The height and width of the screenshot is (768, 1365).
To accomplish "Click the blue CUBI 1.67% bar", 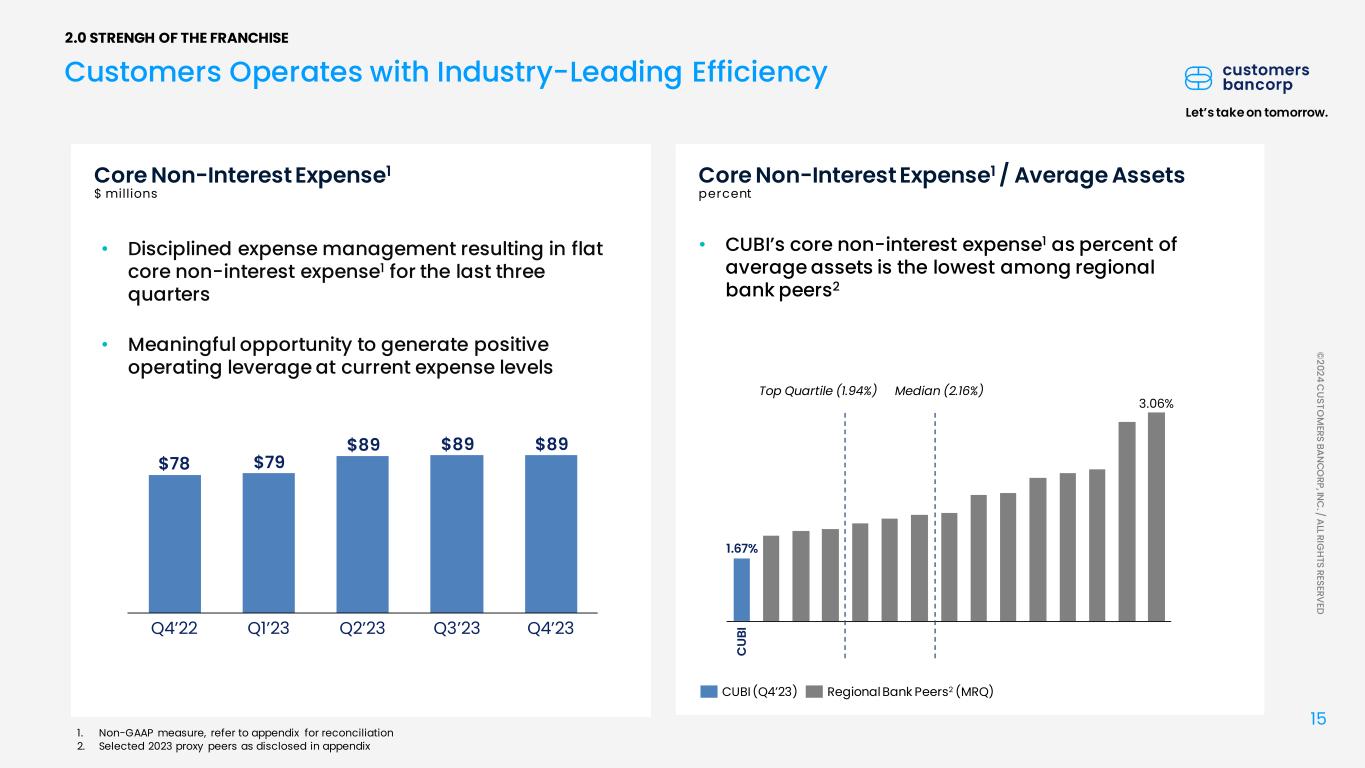I will [741, 589].
